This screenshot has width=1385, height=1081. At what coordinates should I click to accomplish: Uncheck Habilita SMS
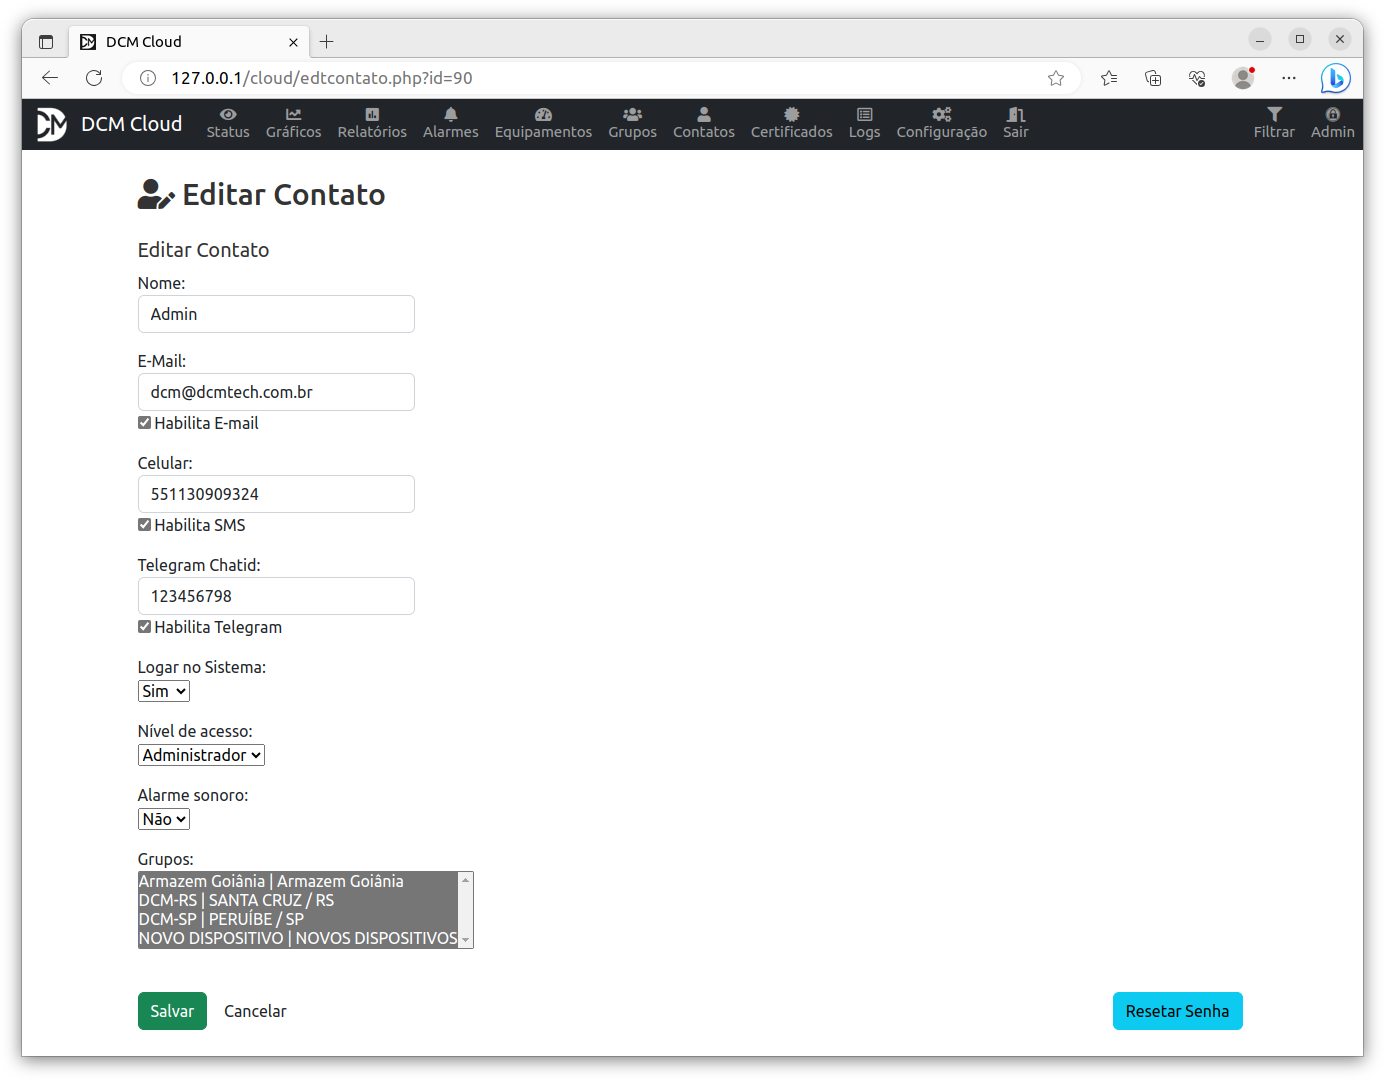(x=144, y=524)
